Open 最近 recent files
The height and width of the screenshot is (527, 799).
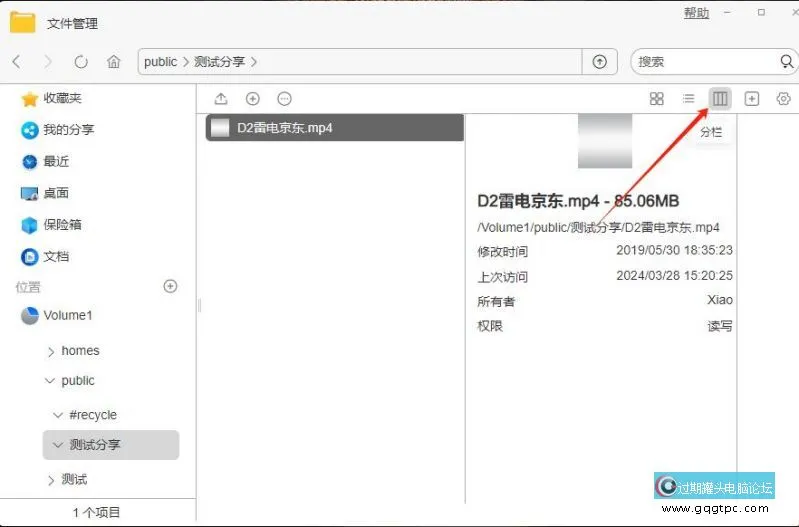click(45, 162)
